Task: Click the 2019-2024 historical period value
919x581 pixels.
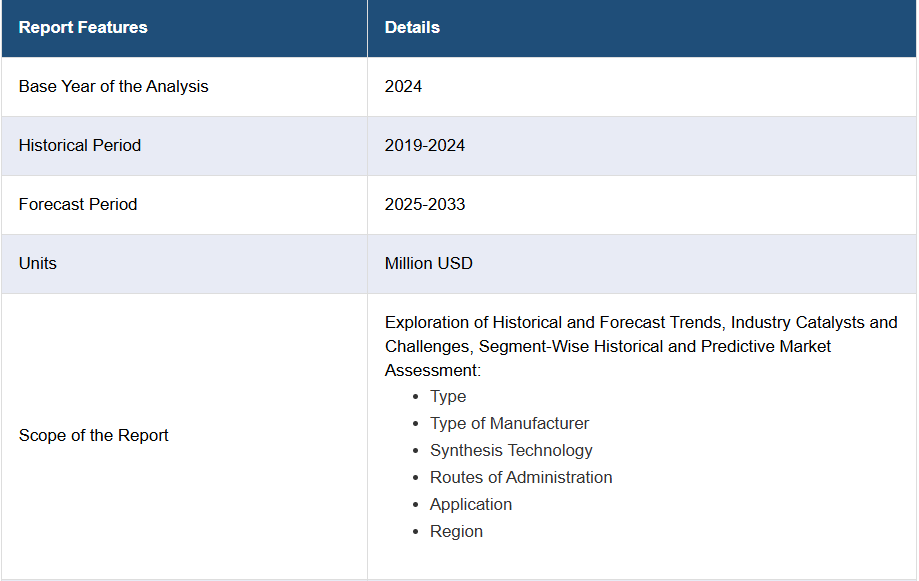Action: click(x=425, y=145)
